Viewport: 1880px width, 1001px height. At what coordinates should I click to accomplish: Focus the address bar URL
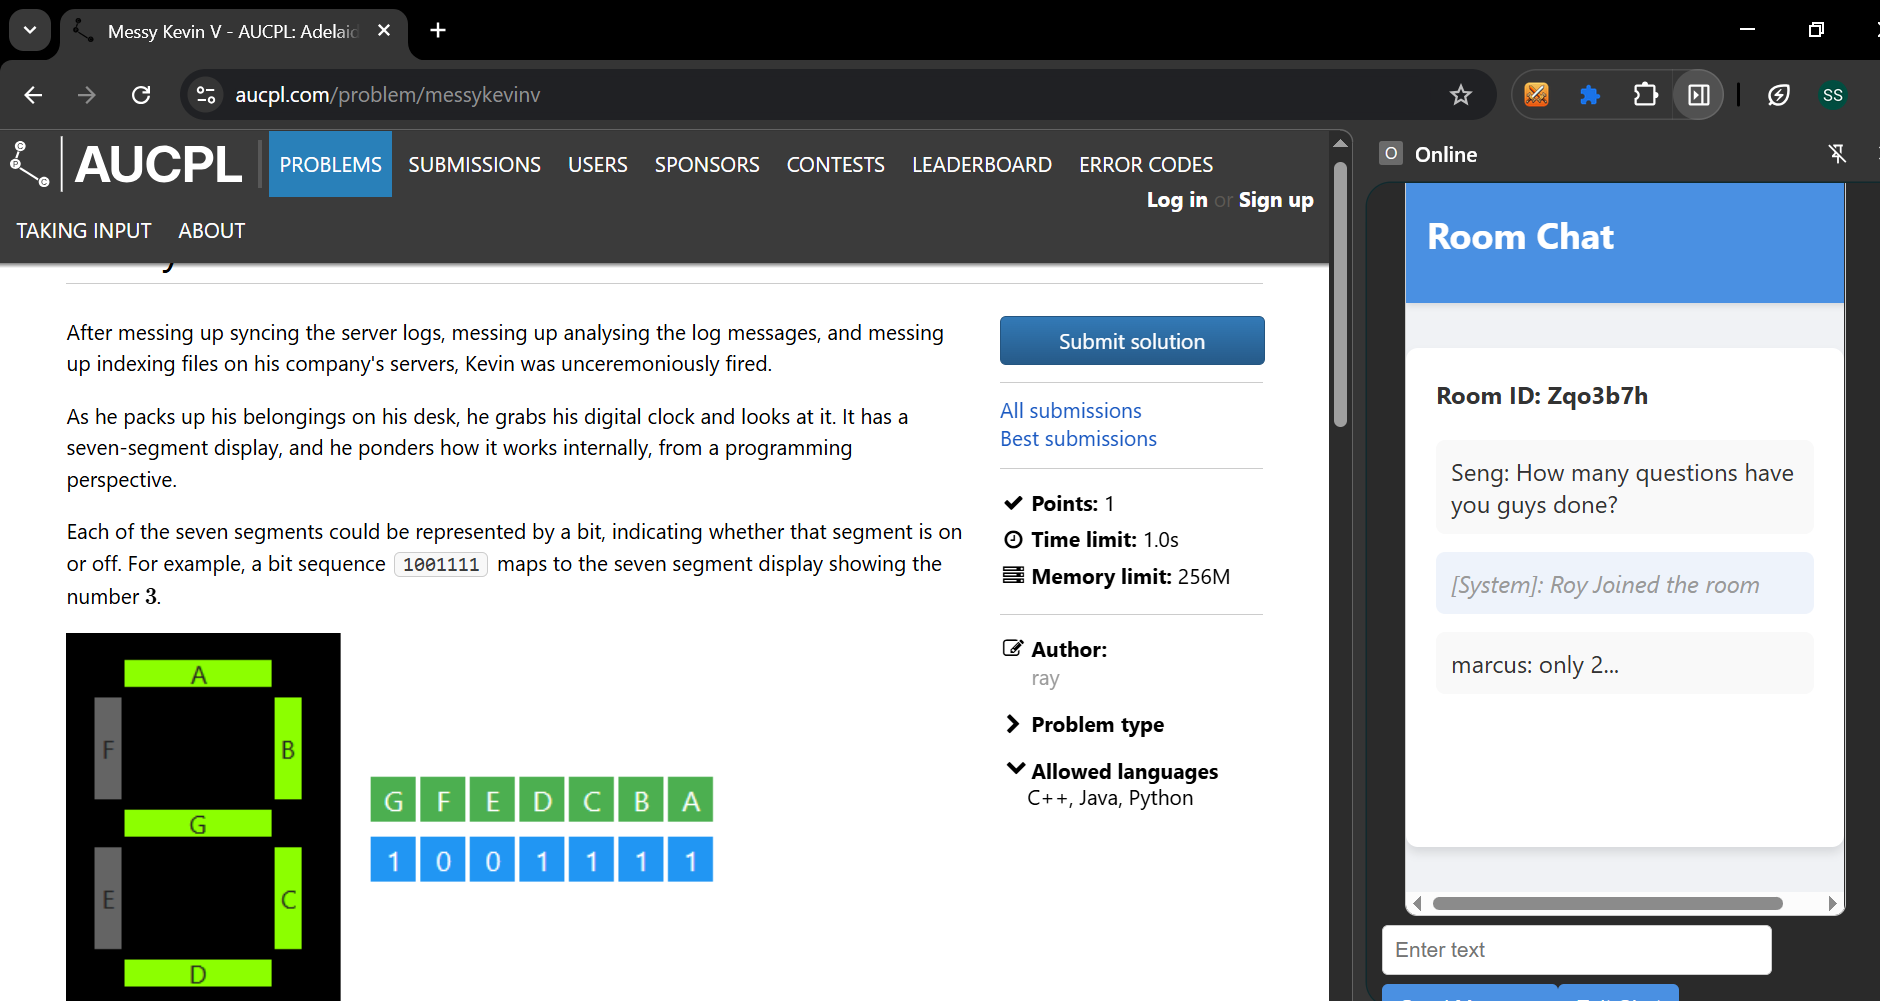(388, 95)
